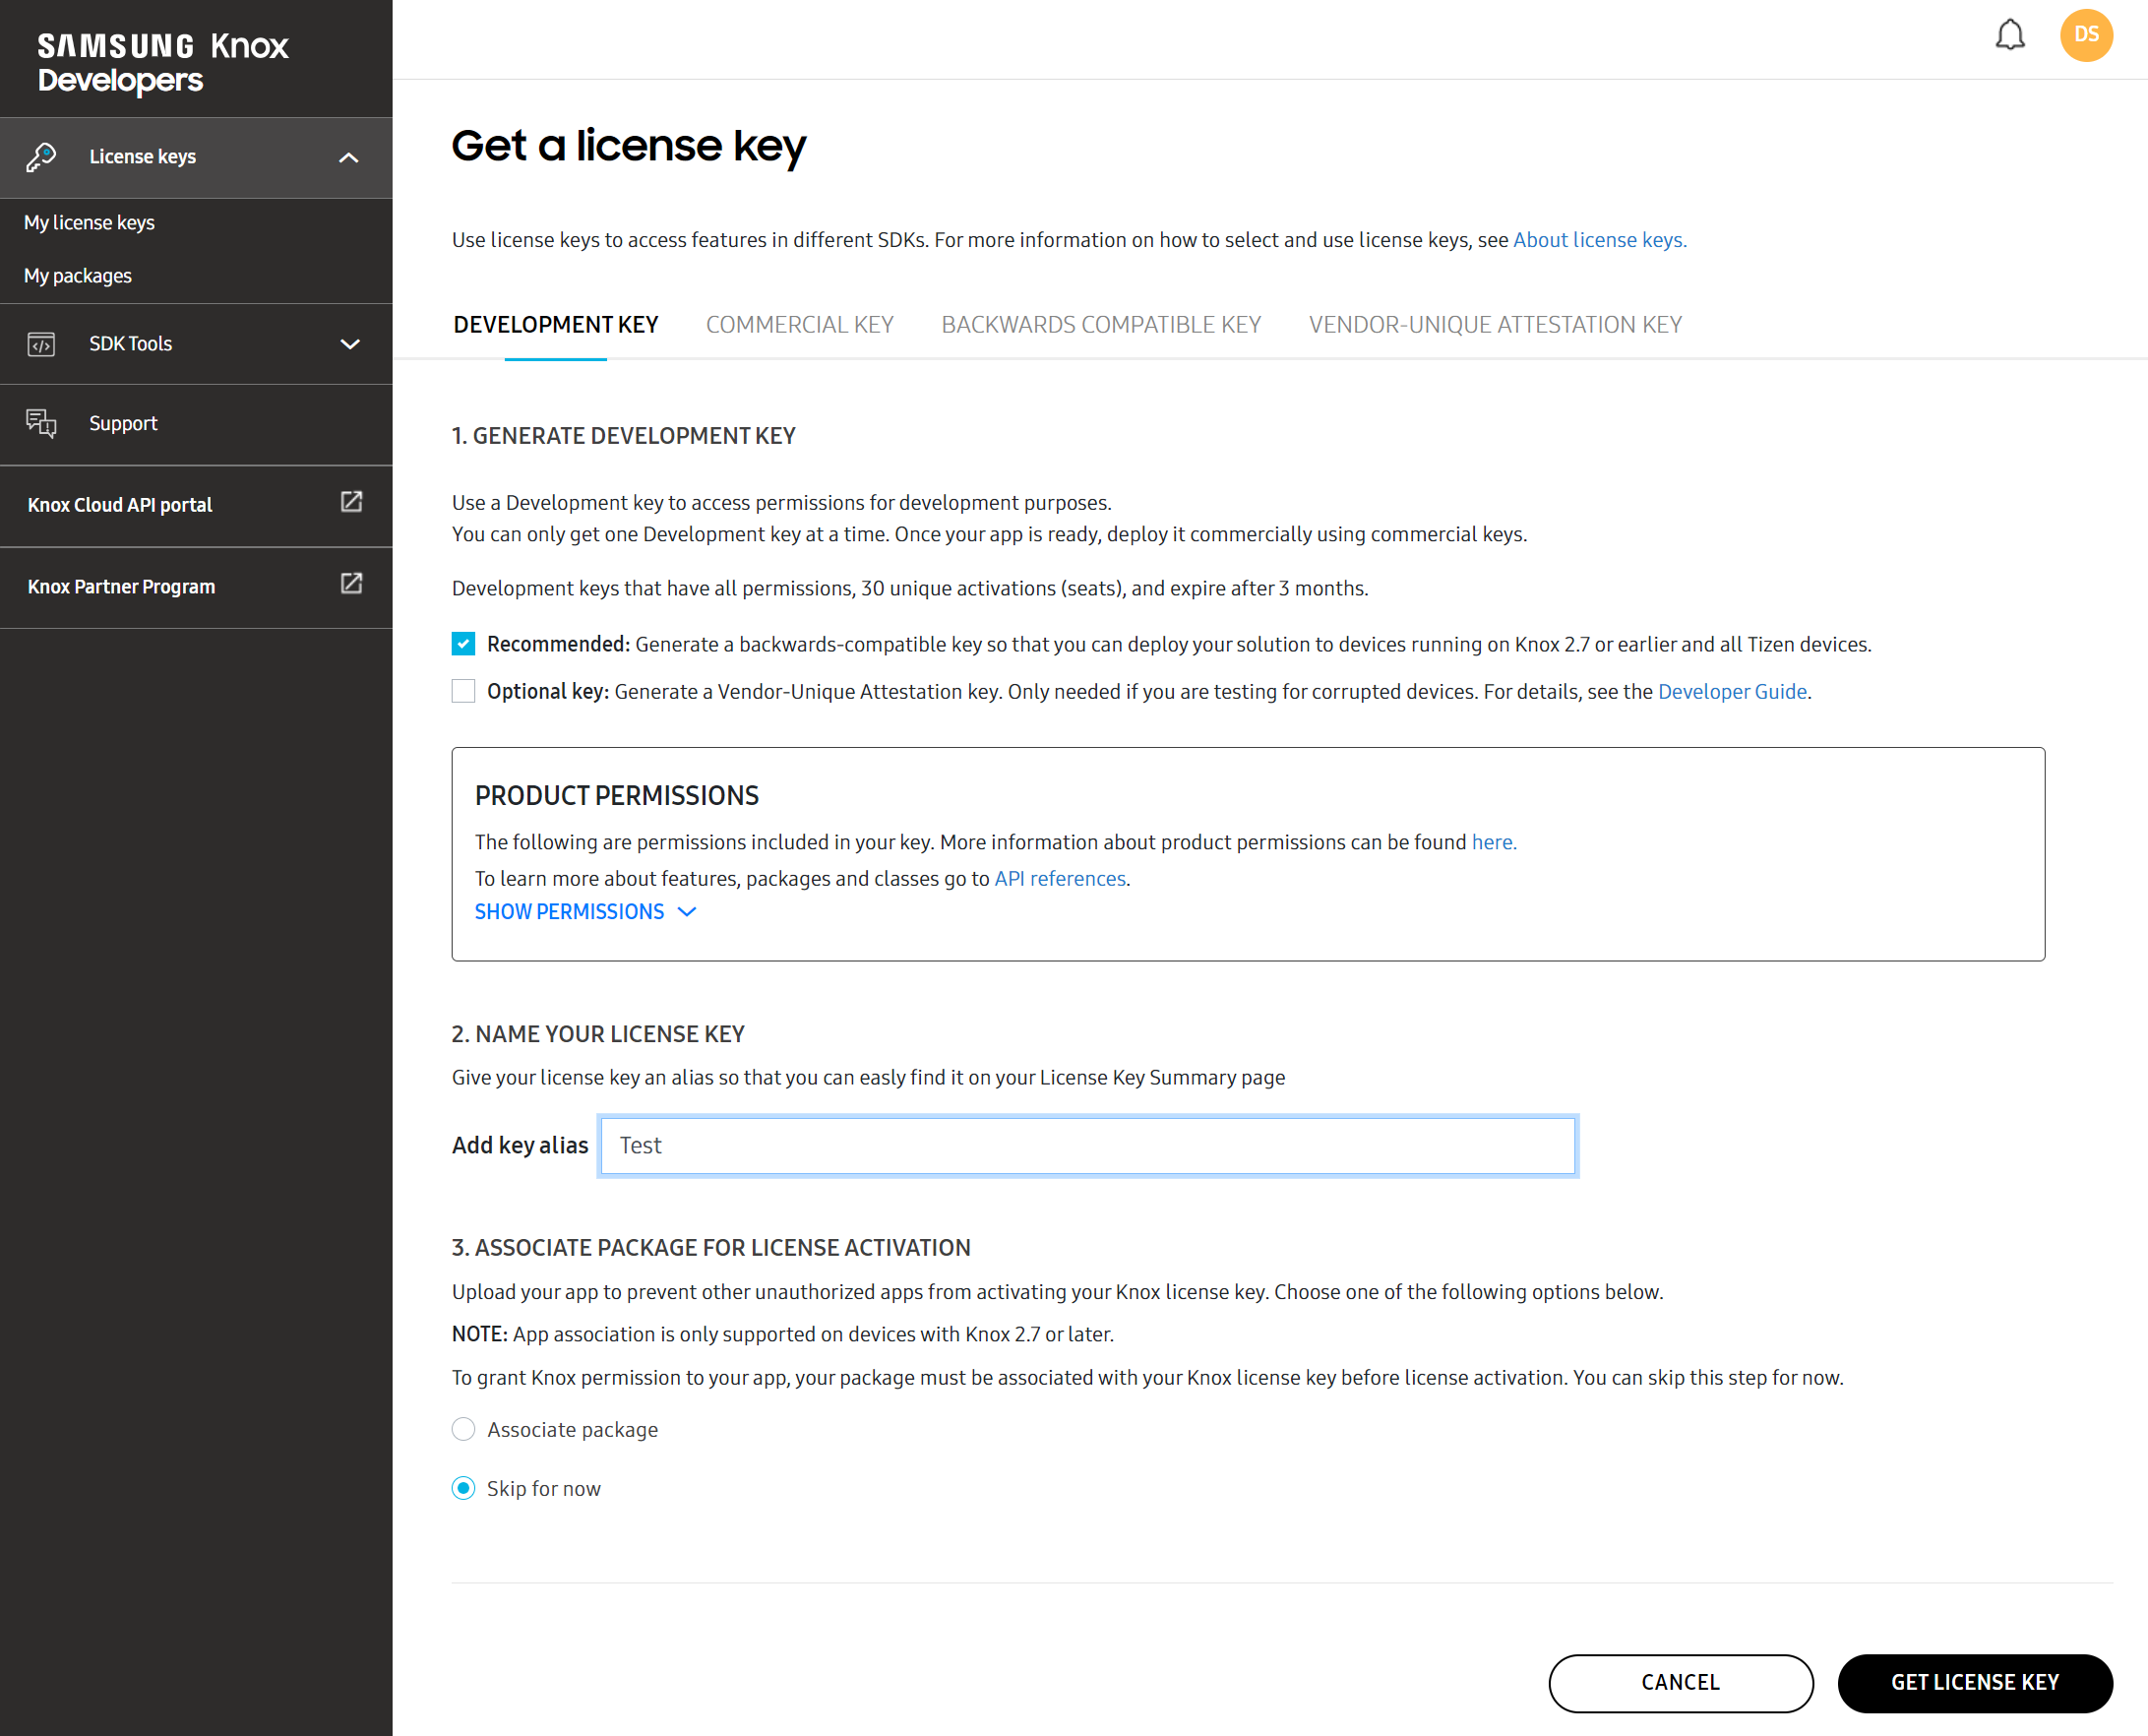Open the DS profile avatar

tap(2087, 35)
